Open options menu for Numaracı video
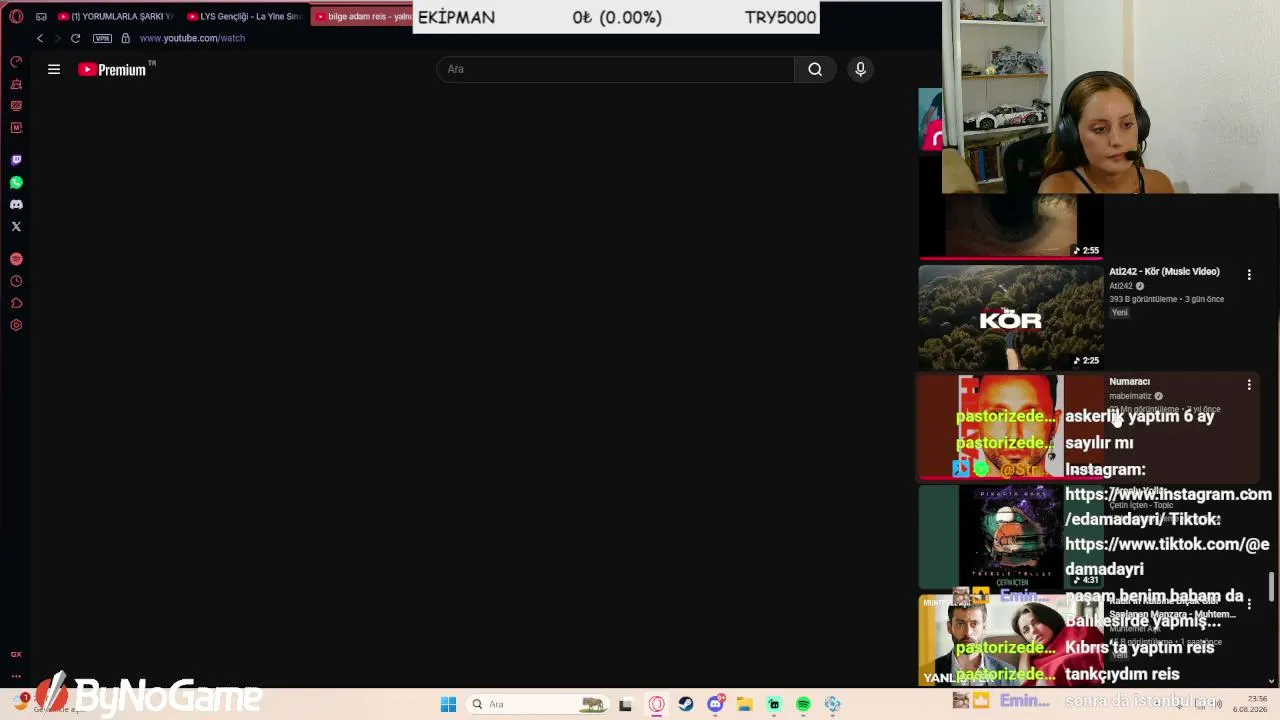Viewport: 1280px width, 720px height. pyautogui.click(x=1249, y=384)
